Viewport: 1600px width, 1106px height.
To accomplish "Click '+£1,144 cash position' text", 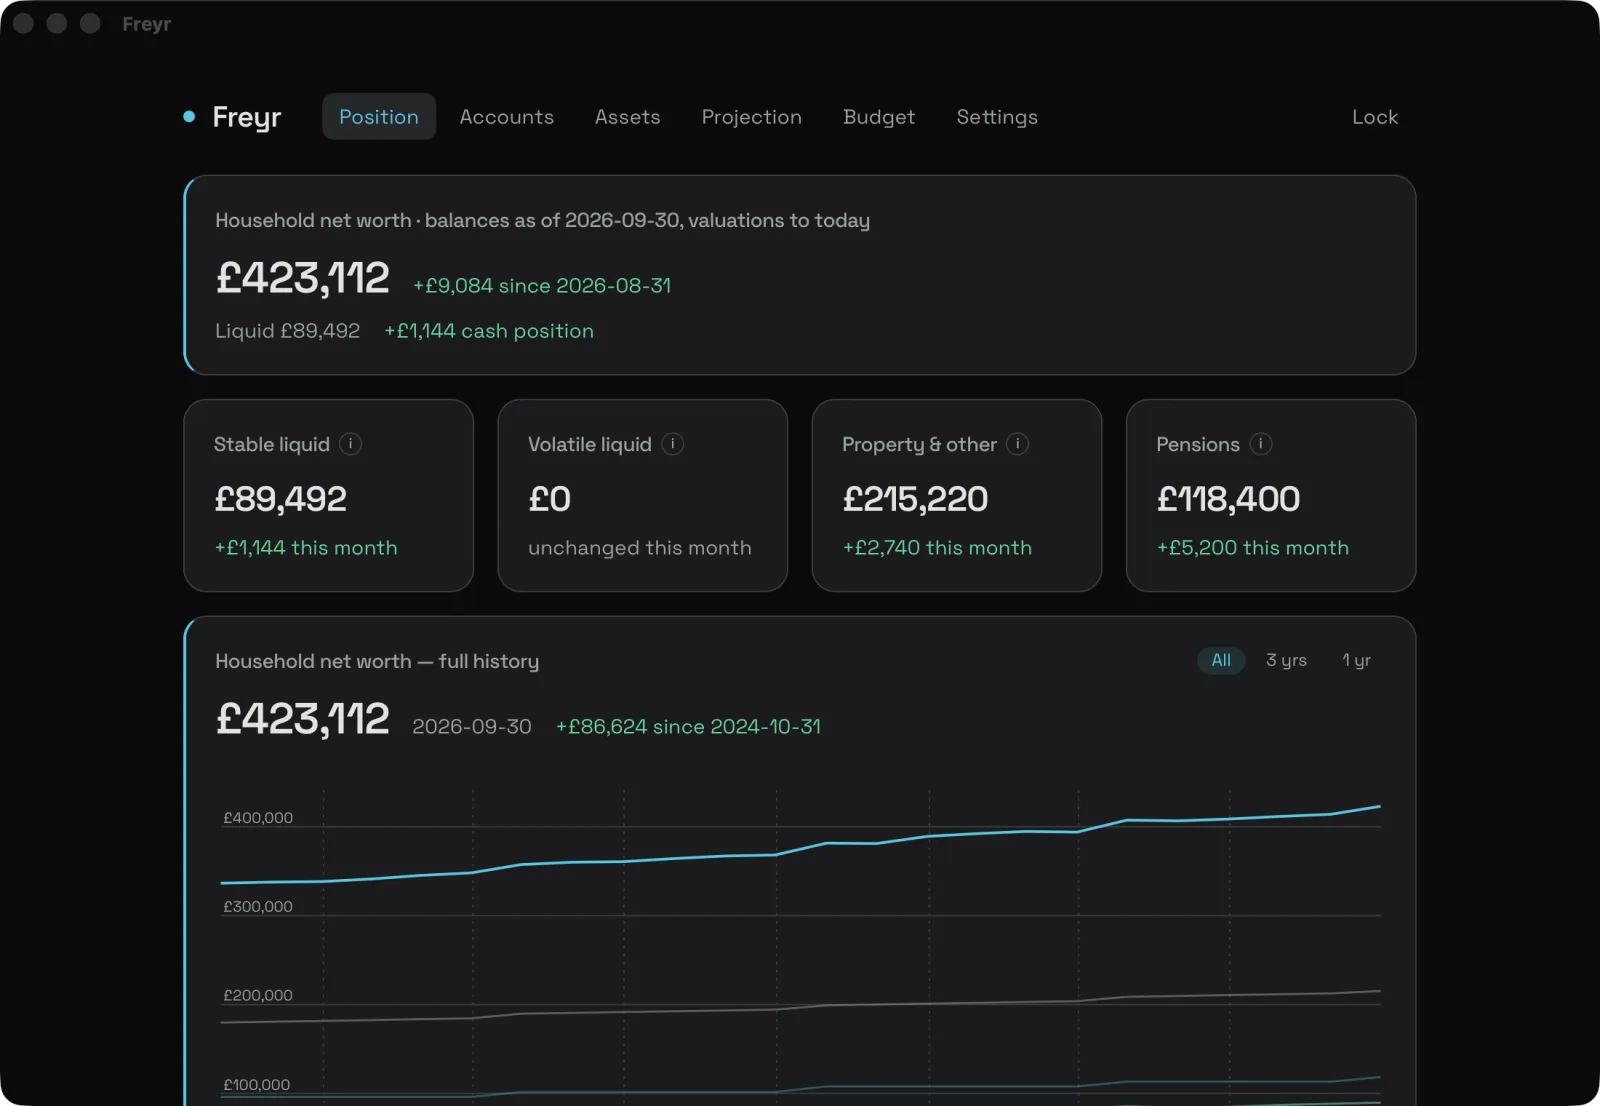I will (489, 331).
